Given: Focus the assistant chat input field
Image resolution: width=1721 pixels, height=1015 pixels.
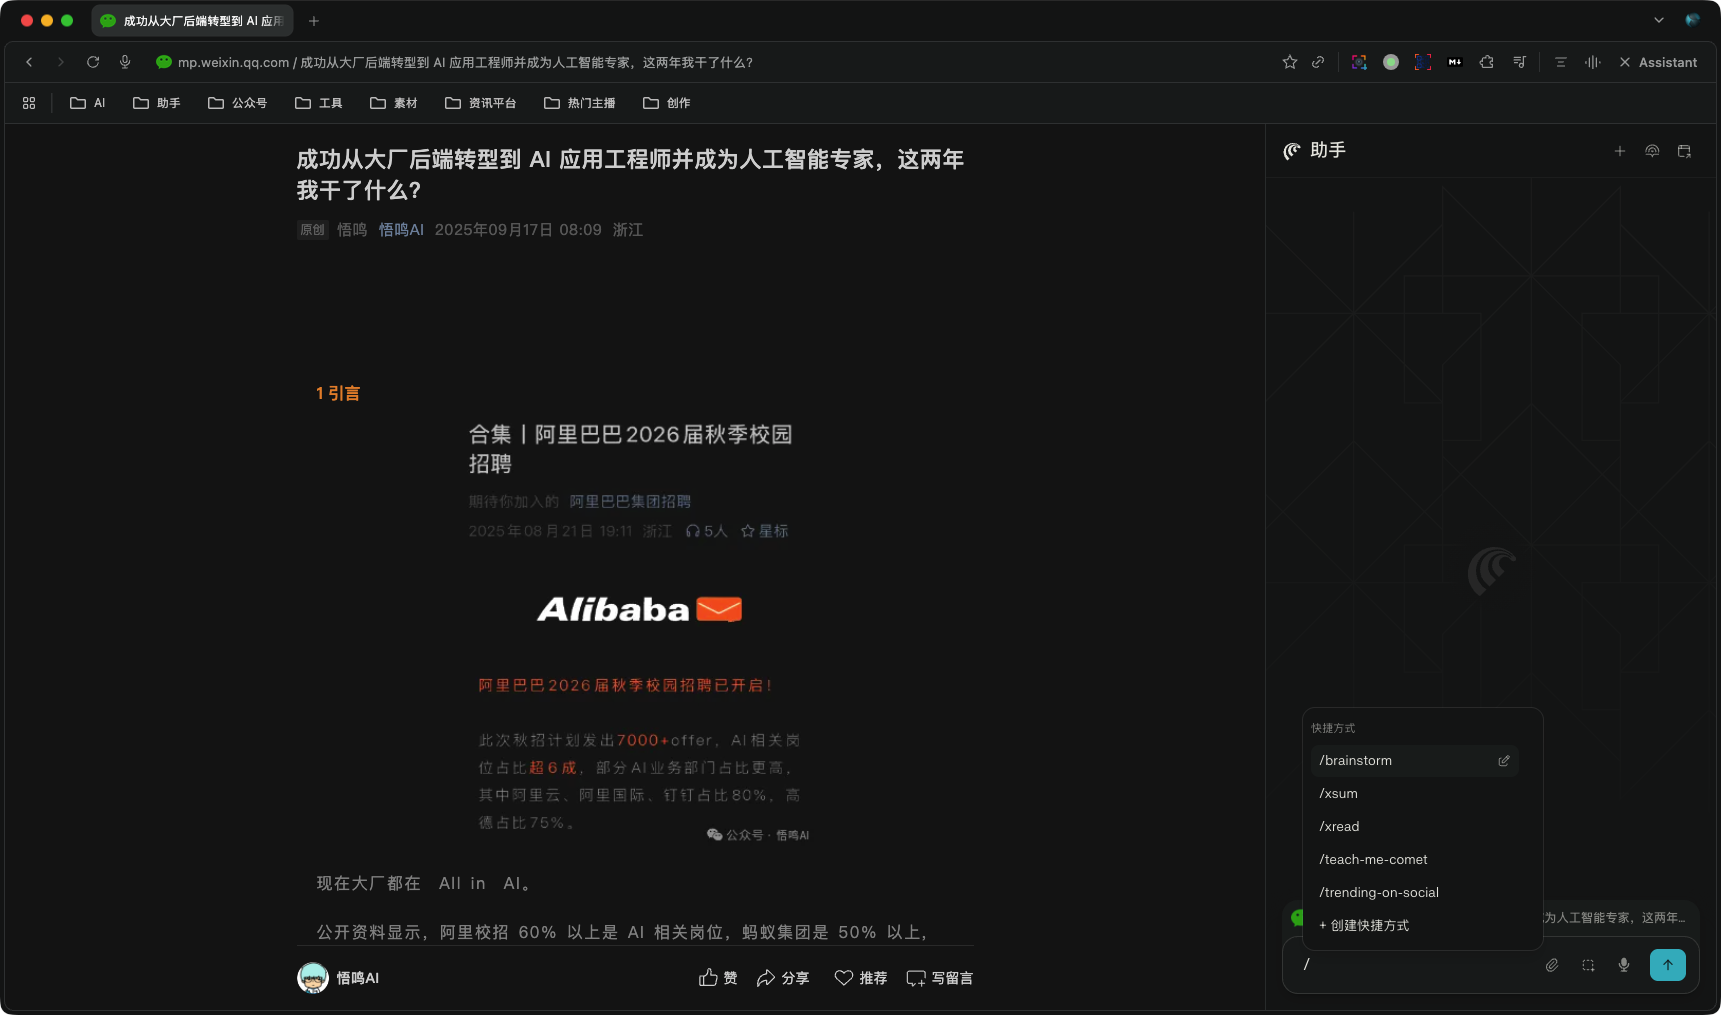Looking at the screenshot, I should tap(1420, 965).
